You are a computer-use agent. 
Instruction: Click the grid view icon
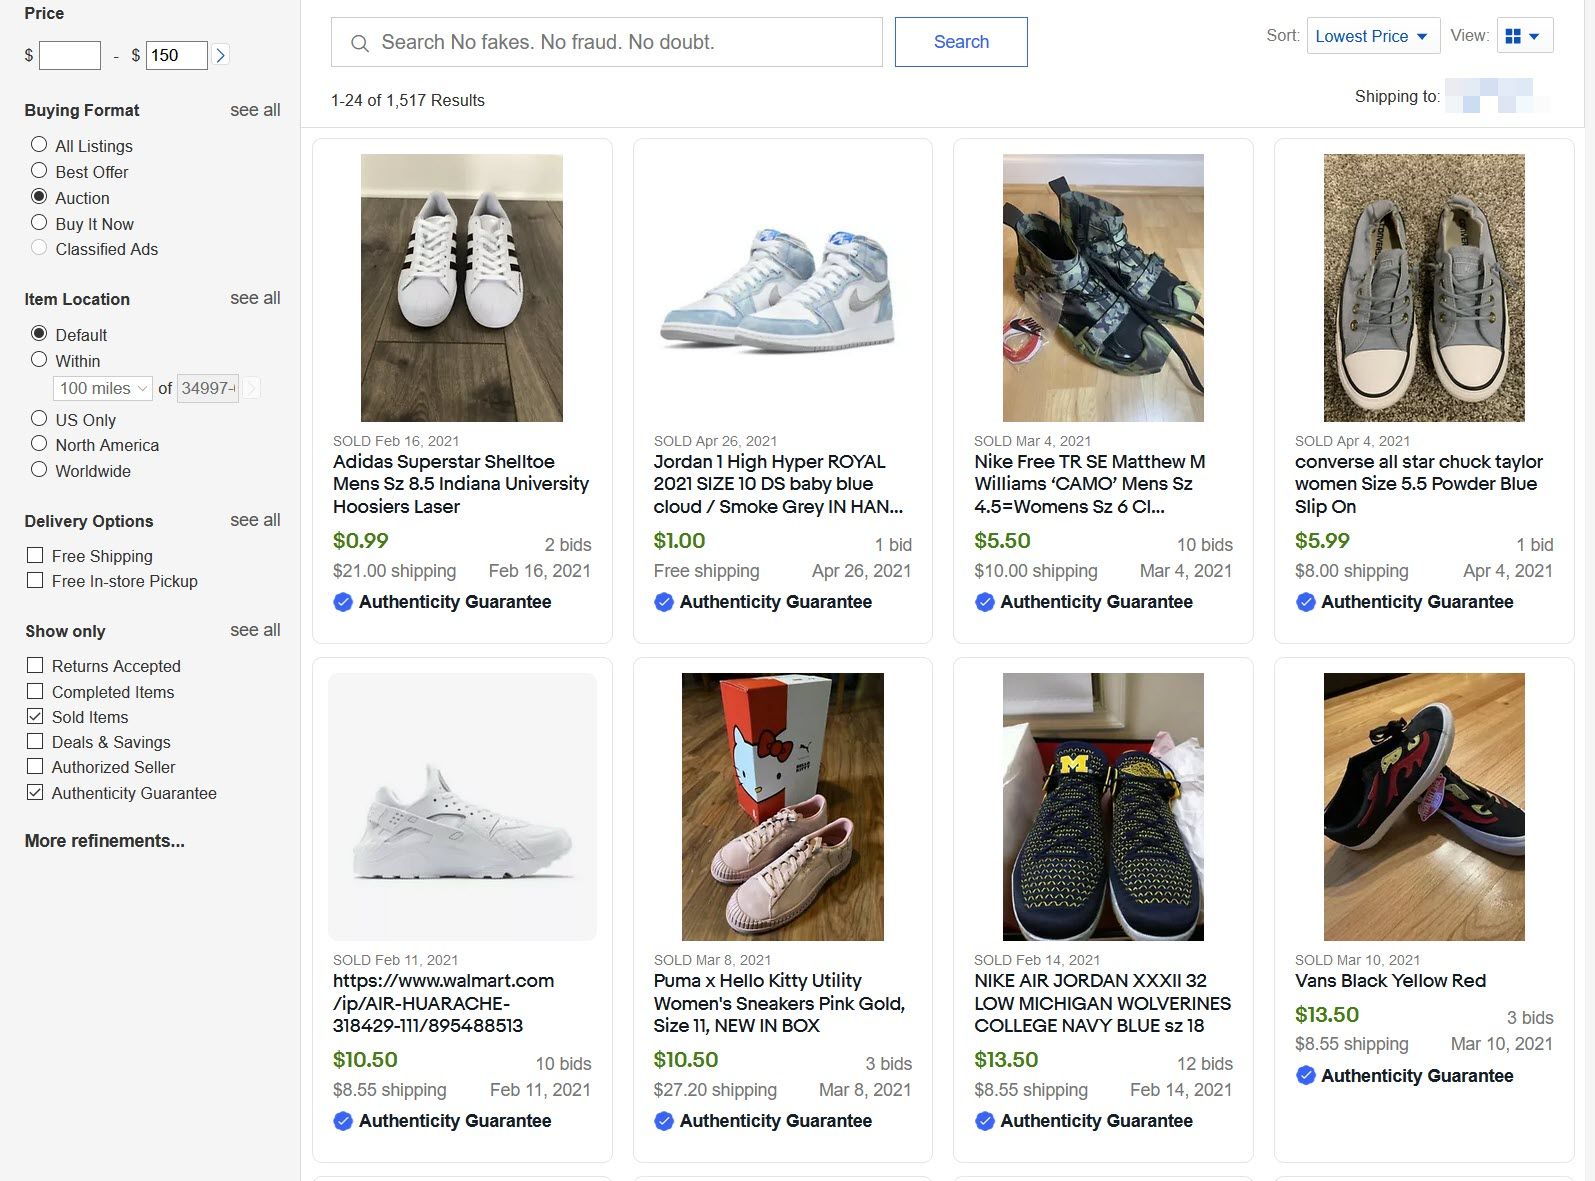pyautogui.click(x=1513, y=36)
